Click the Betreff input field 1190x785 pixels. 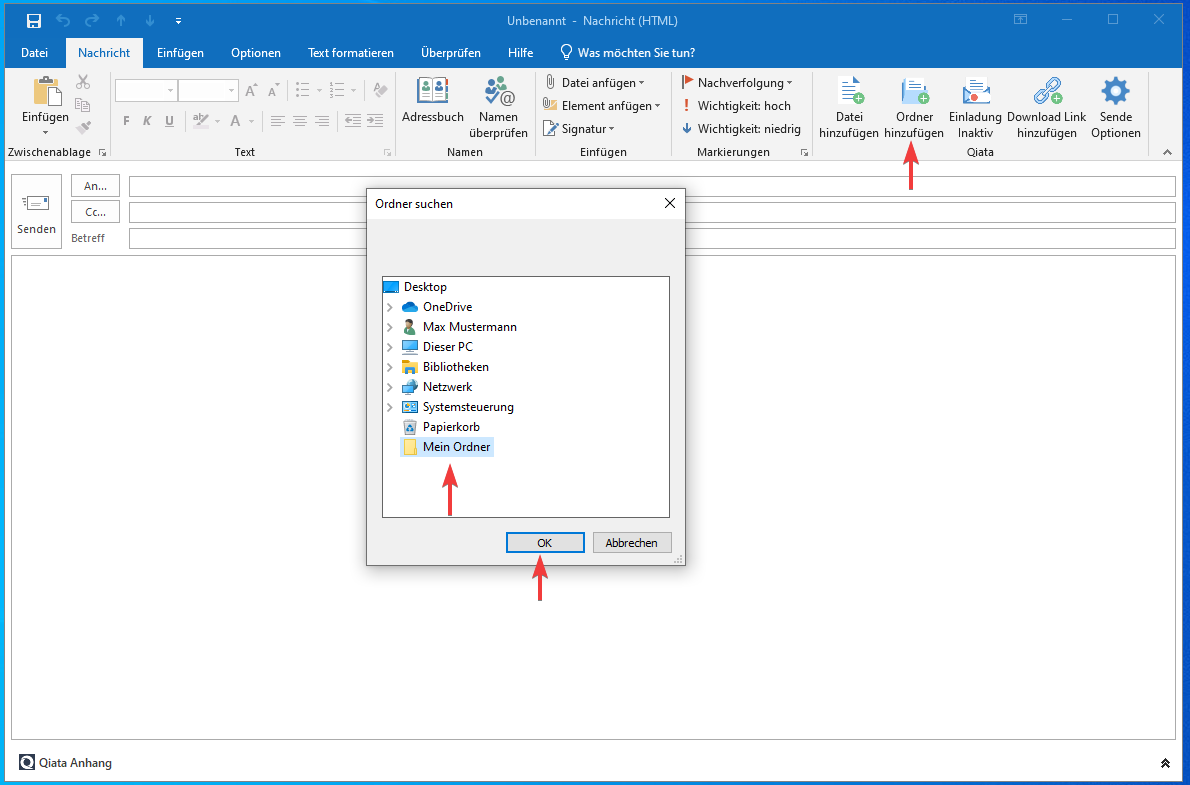pos(651,238)
